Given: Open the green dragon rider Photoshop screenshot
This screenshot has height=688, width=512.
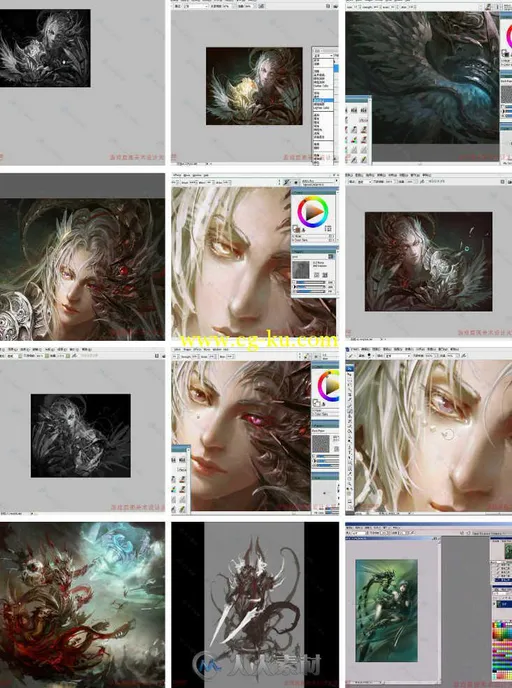Looking at the screenshot, I should 429,605.
